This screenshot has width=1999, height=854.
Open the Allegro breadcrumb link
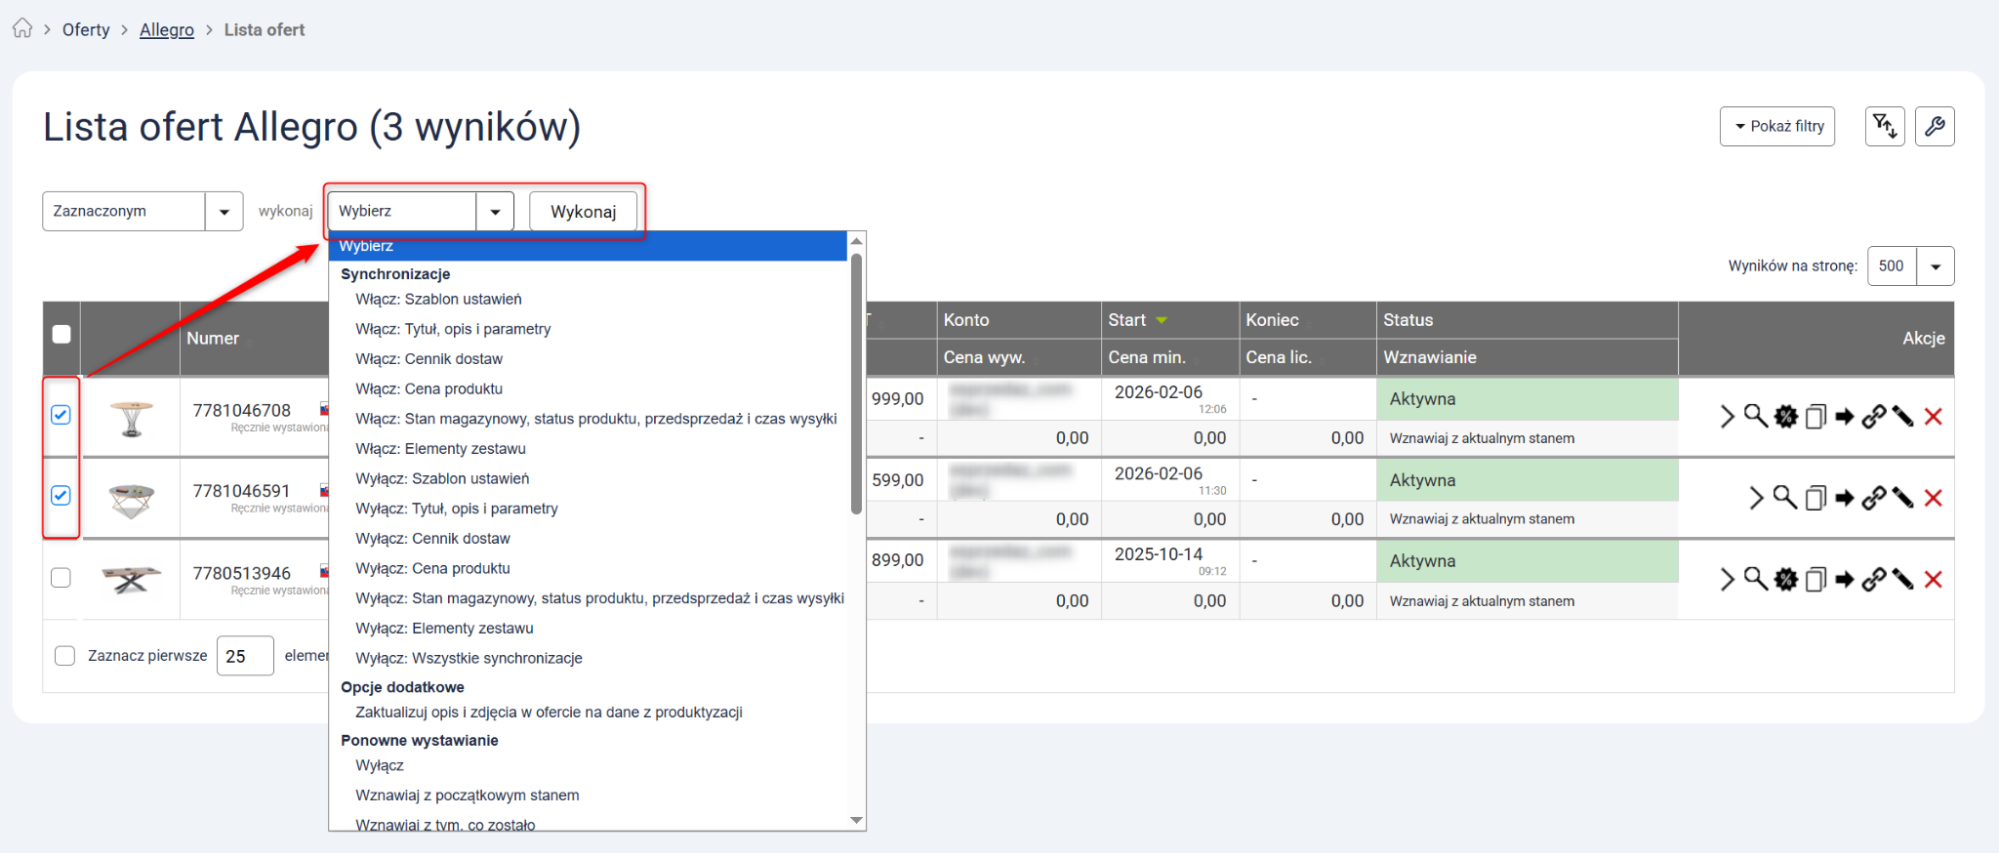tap(167, 30)
